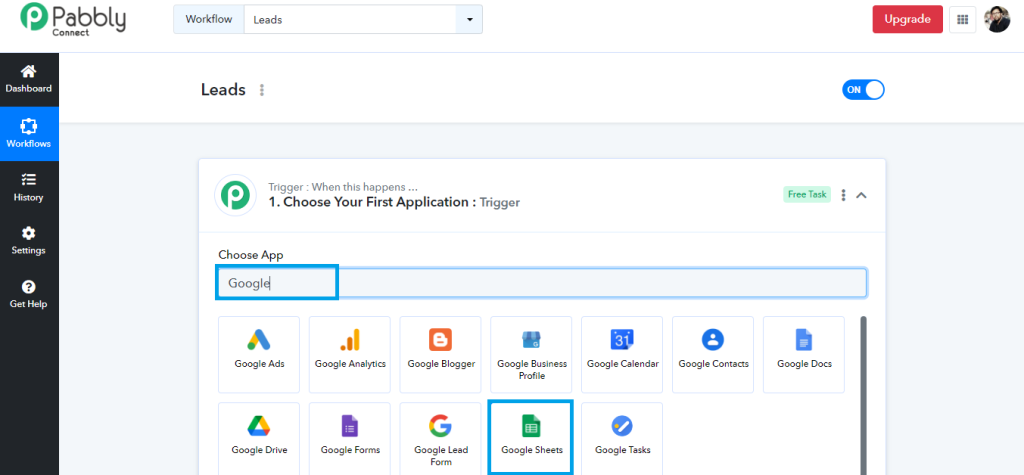Image resolution: width=1024 pixels, height=475 pixels.
Task: Select the Google Business Profile app
Action: click(x=532, y=355)
